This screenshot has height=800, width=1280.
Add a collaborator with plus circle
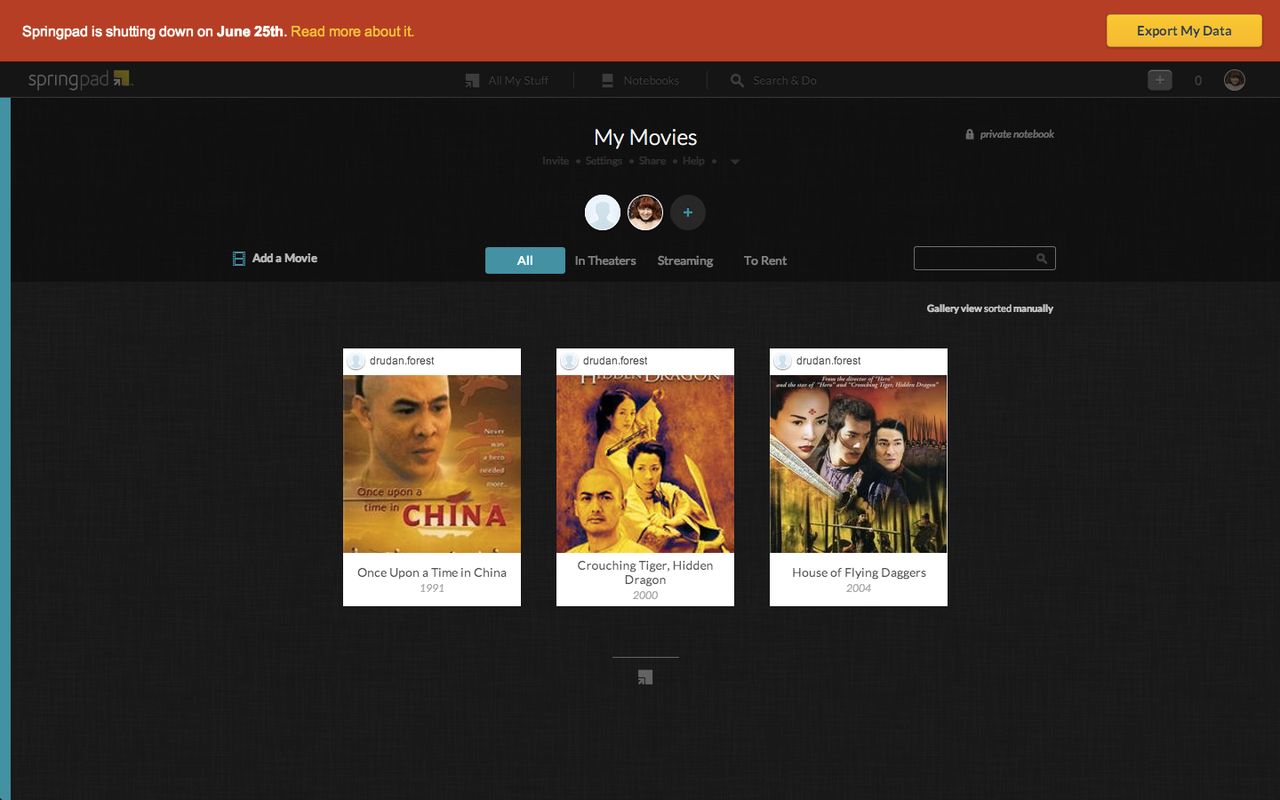688,213
